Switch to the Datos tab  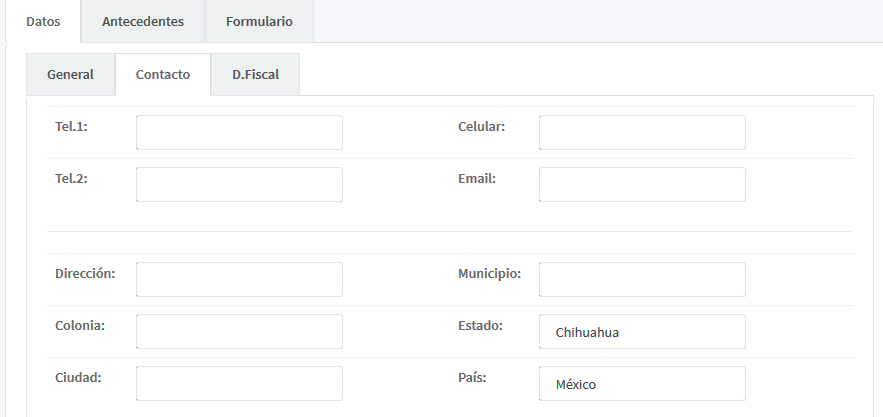pos(42,21)
